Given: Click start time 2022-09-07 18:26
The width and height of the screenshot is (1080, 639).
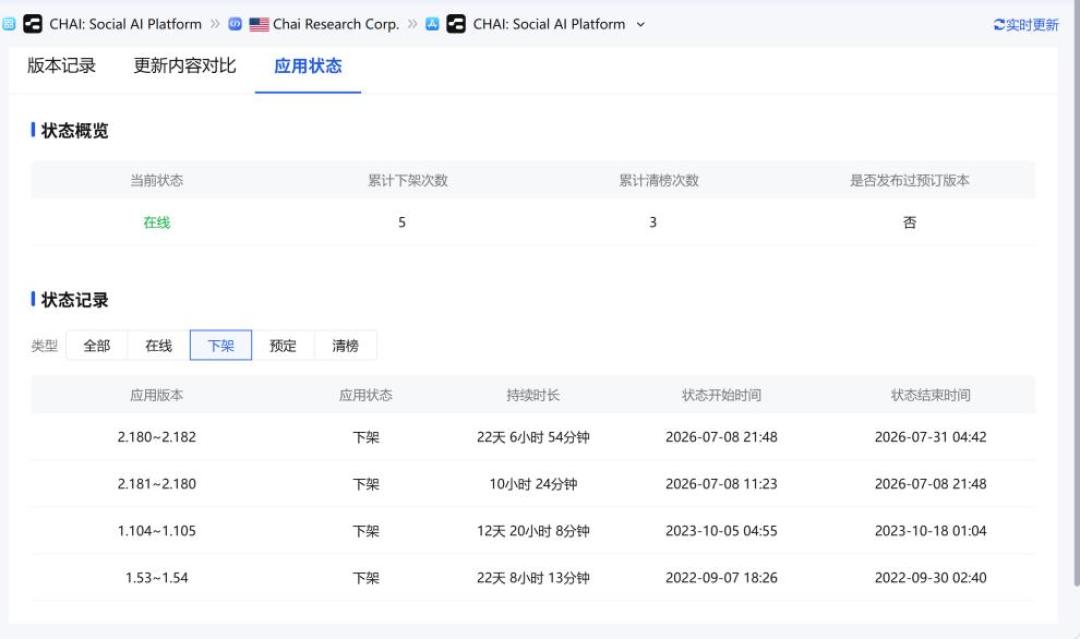Looking at the screenshot, I should tap(721, 578).
